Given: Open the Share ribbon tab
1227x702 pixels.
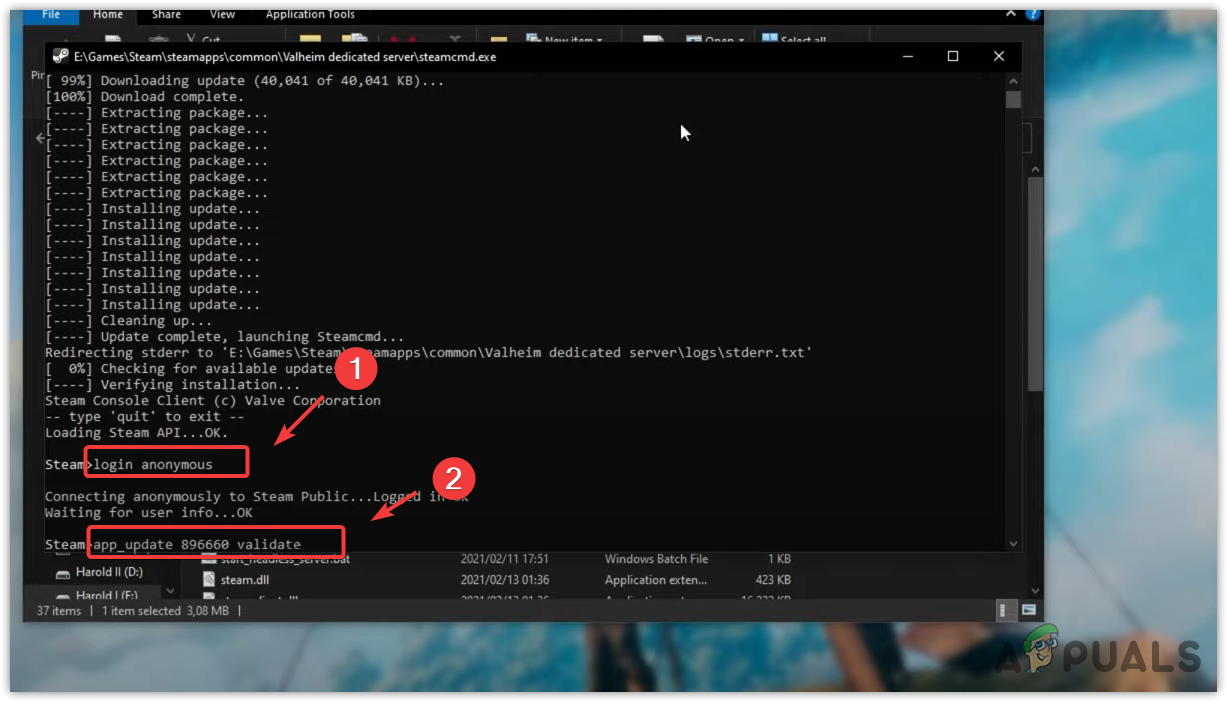Looking at the screenshot, I should pyautogui.click(x=166, y=14).
